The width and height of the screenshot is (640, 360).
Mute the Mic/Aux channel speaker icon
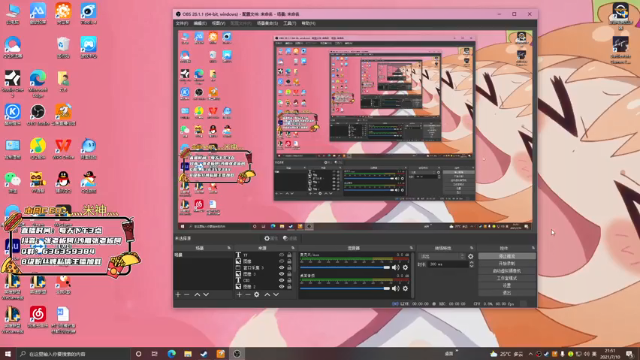396,267
